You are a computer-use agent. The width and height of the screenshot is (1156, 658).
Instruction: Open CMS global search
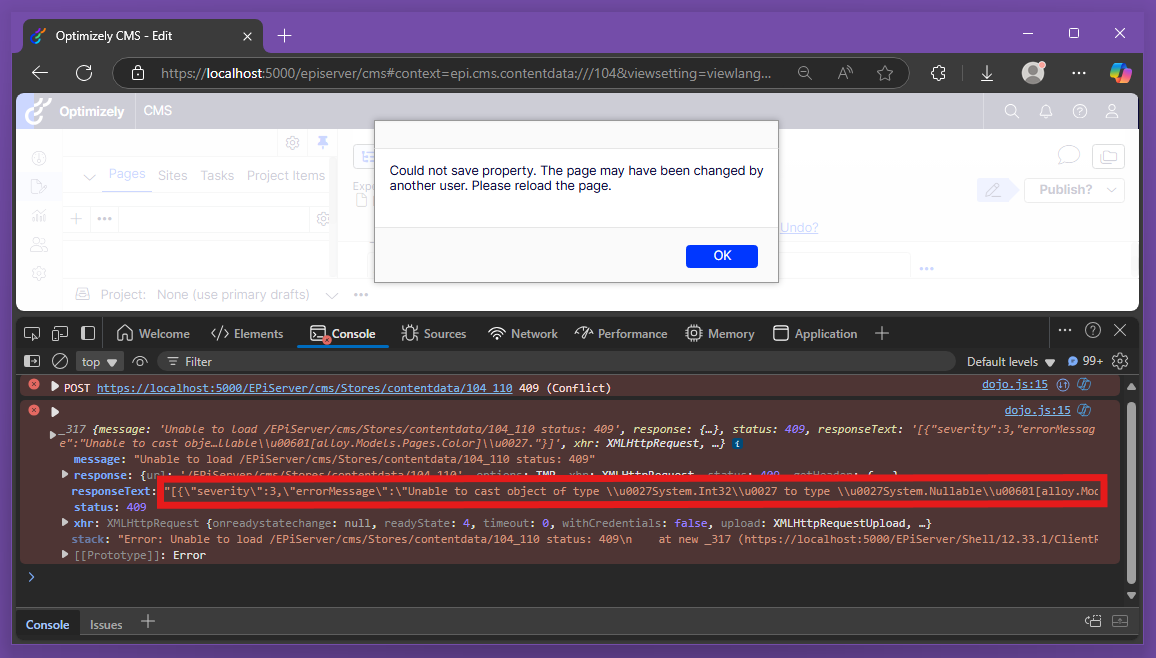1012,111
